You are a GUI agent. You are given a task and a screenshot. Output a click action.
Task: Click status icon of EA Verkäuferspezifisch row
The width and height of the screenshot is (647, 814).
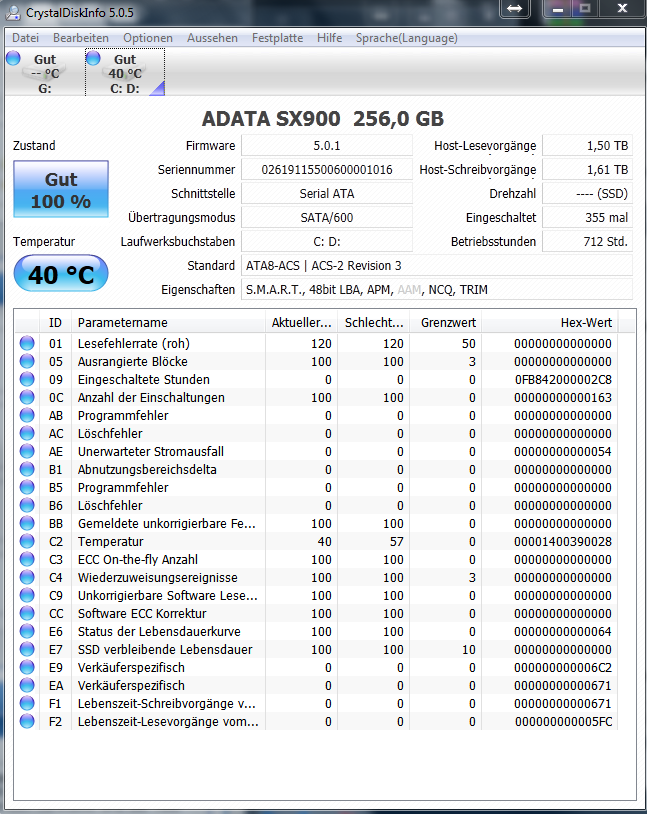(27, 685)
